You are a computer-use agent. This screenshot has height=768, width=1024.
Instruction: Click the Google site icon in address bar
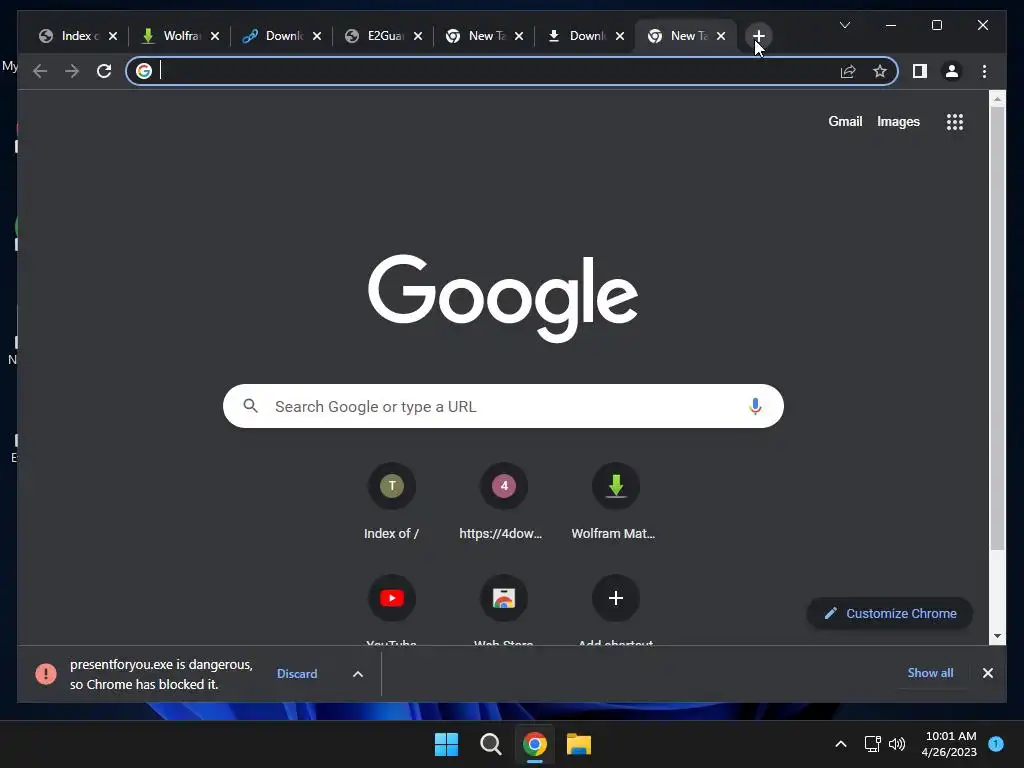pos(144,71)
